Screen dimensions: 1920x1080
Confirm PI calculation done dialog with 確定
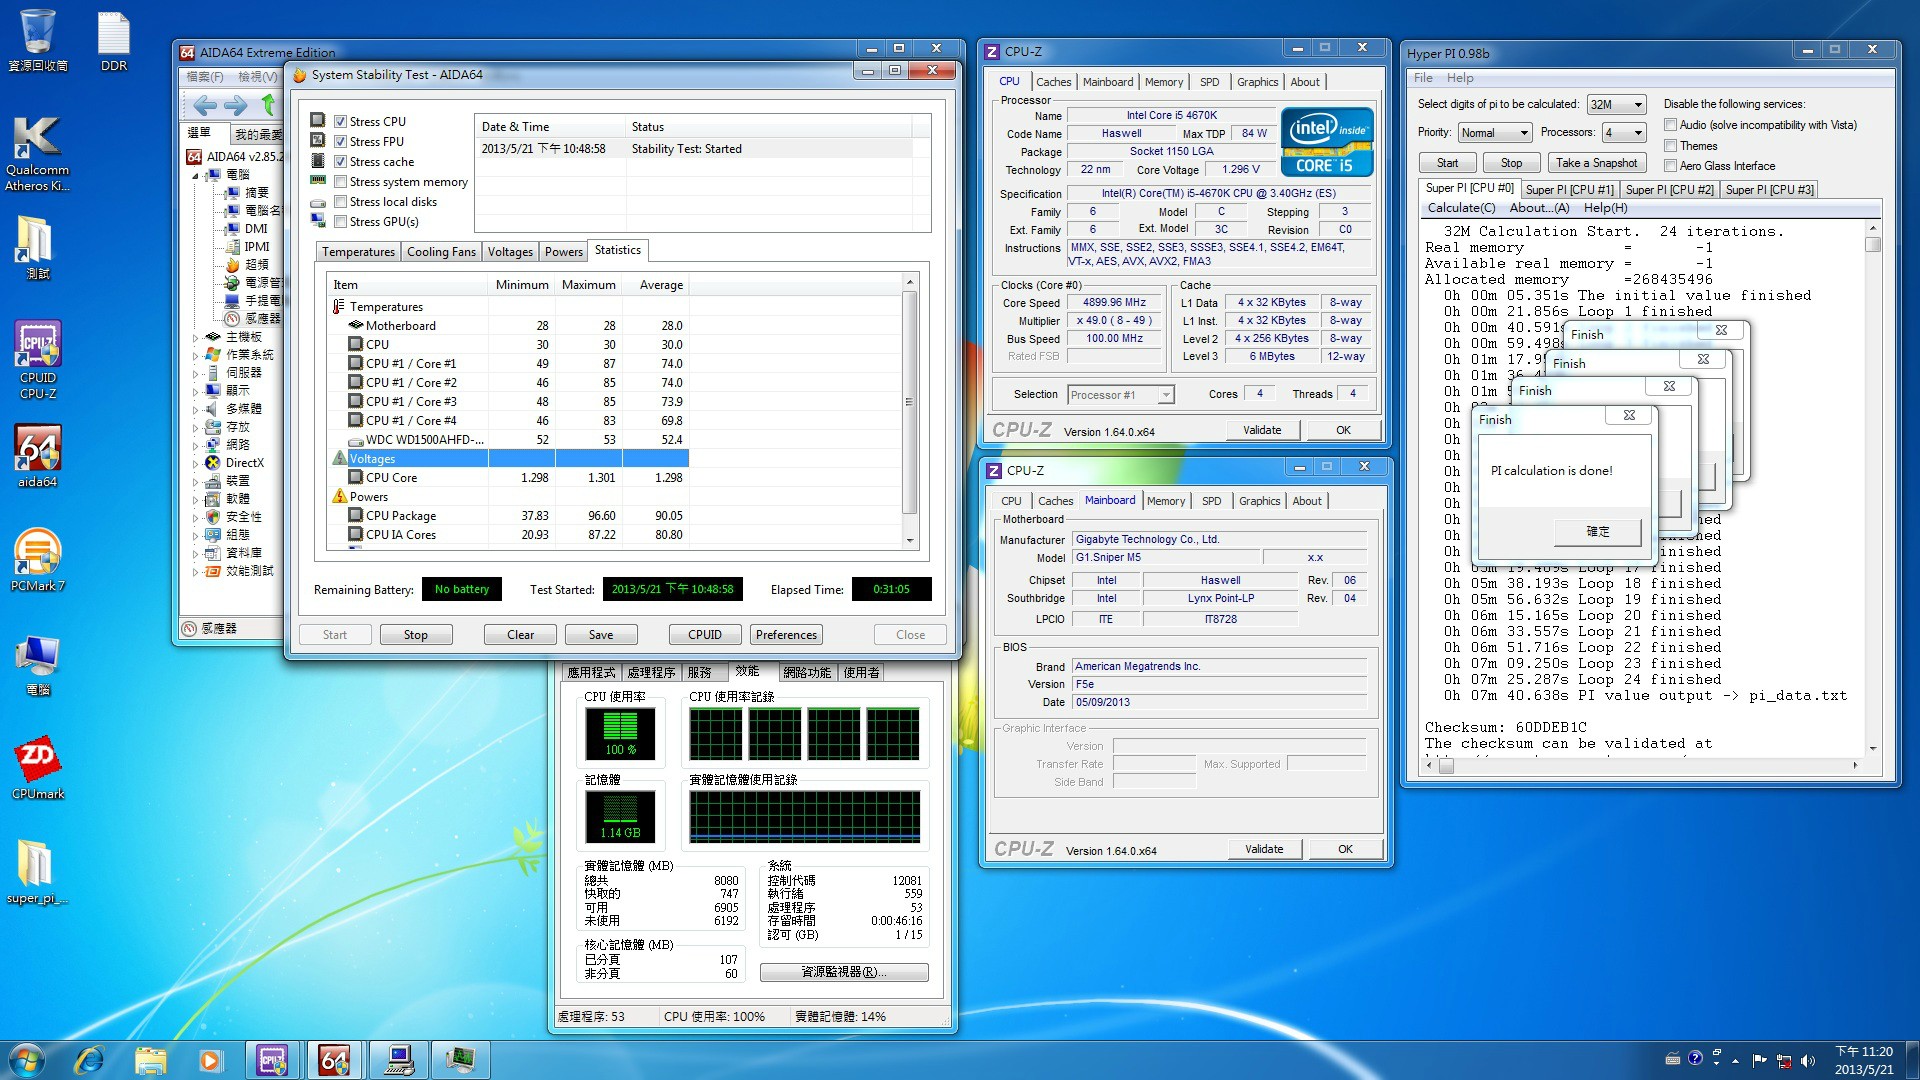pyautogui.click(x=1598, y=532)
